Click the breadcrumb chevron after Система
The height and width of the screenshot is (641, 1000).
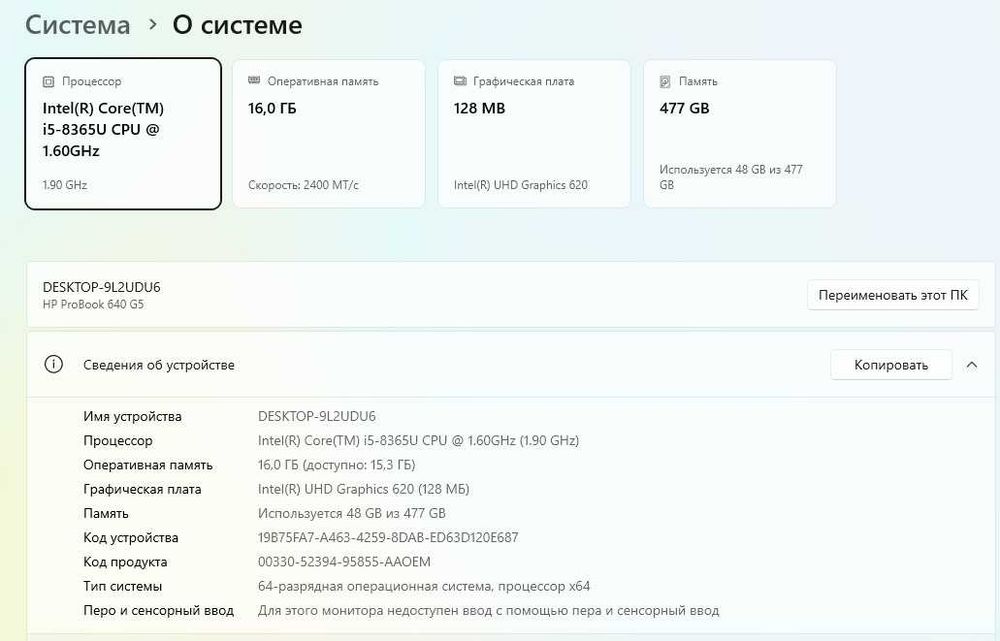pos(152,24)
